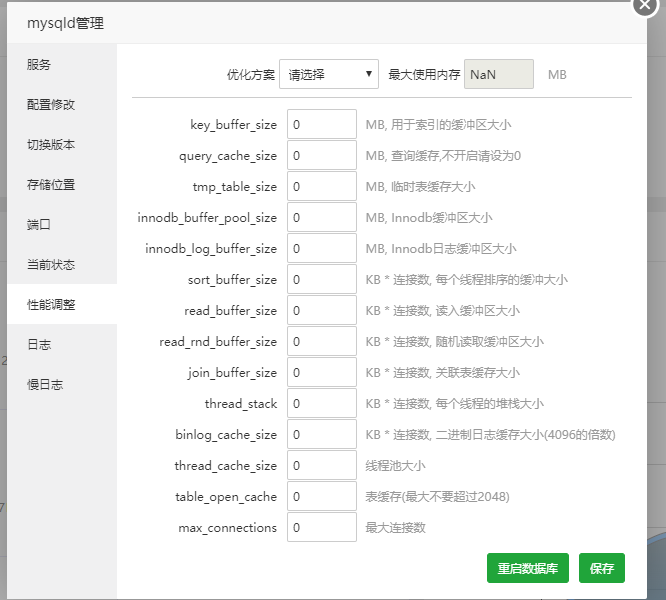The image size is (666, 600).
Task: Click the '每个线程排序的缓冲大小' description
Action: tap(502, 279)
